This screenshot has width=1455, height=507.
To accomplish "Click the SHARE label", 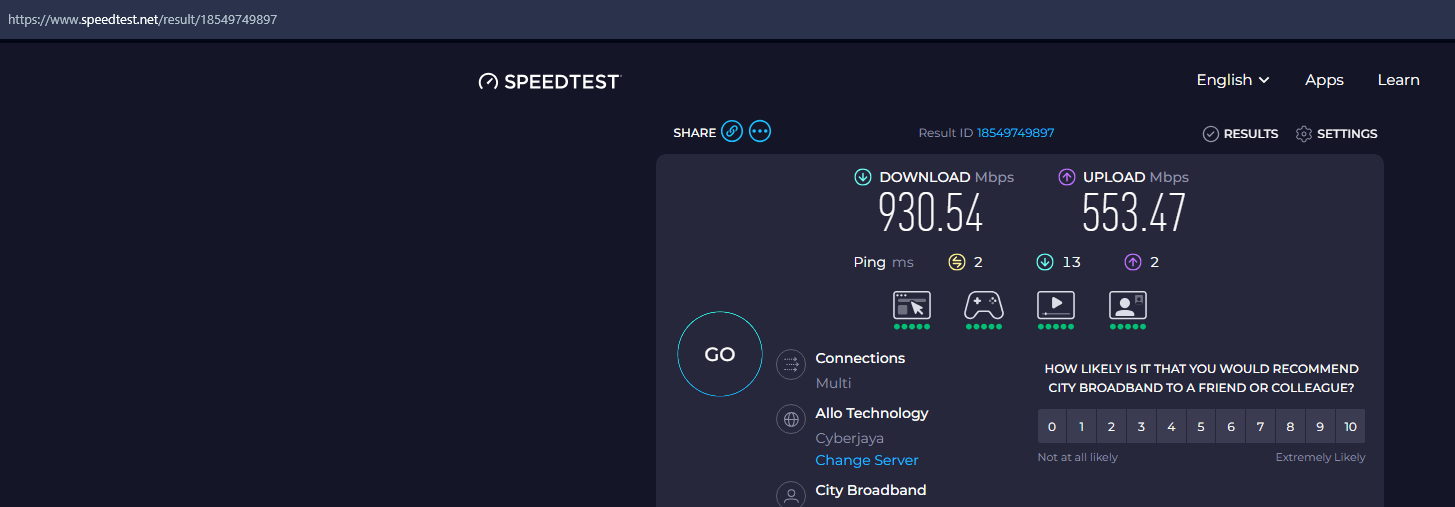I will pos(695,133).
